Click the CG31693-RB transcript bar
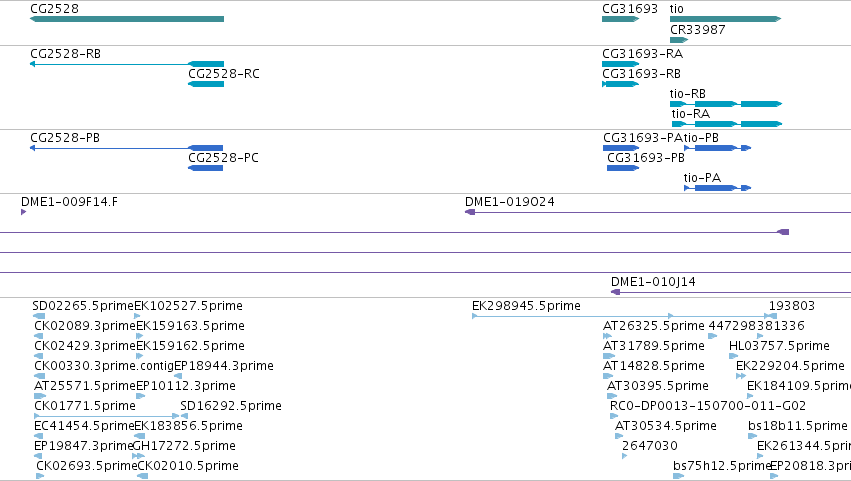This screenshot has width=851, height=481. (620, 84)
